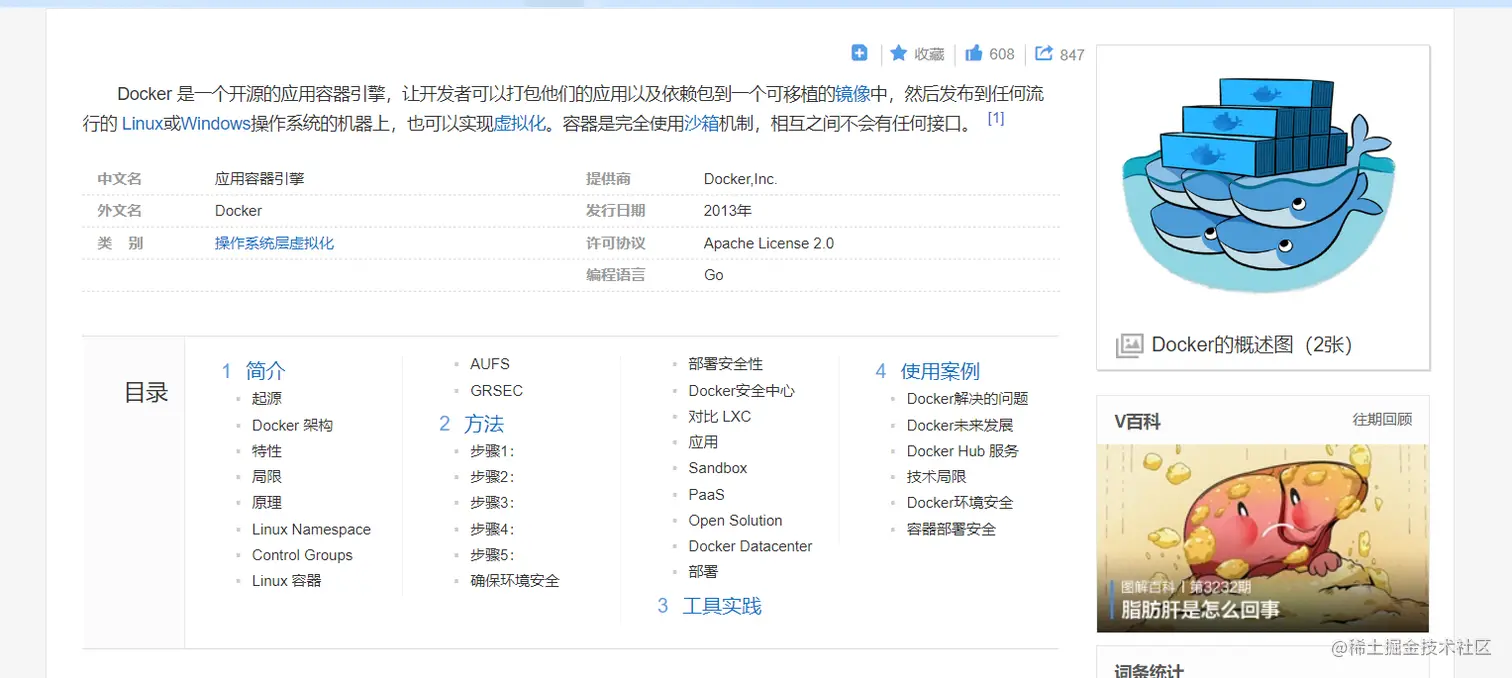Screen dimensions: 1512x678
Task: Open the 镜像 link in the summary
Action: [853, 94]
